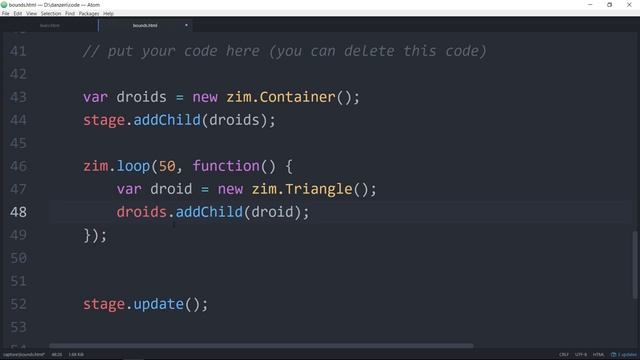Click the horizontal scrollbar thumb
Viewport: 640px width, 360px height.
point(261,346)
